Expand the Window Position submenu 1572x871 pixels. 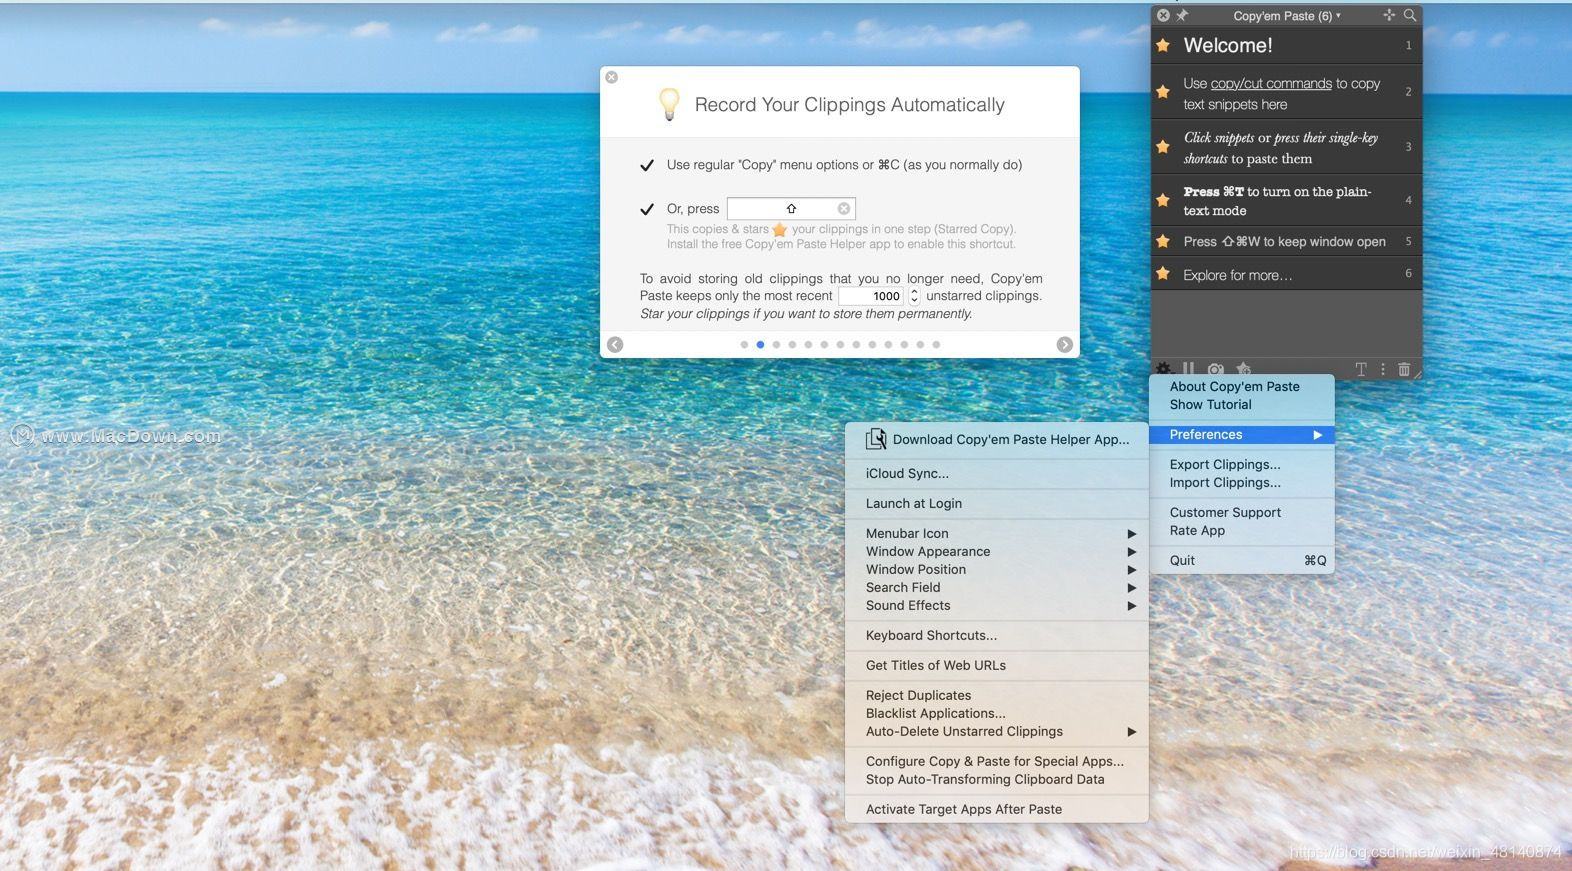click(x=996, y=569)
